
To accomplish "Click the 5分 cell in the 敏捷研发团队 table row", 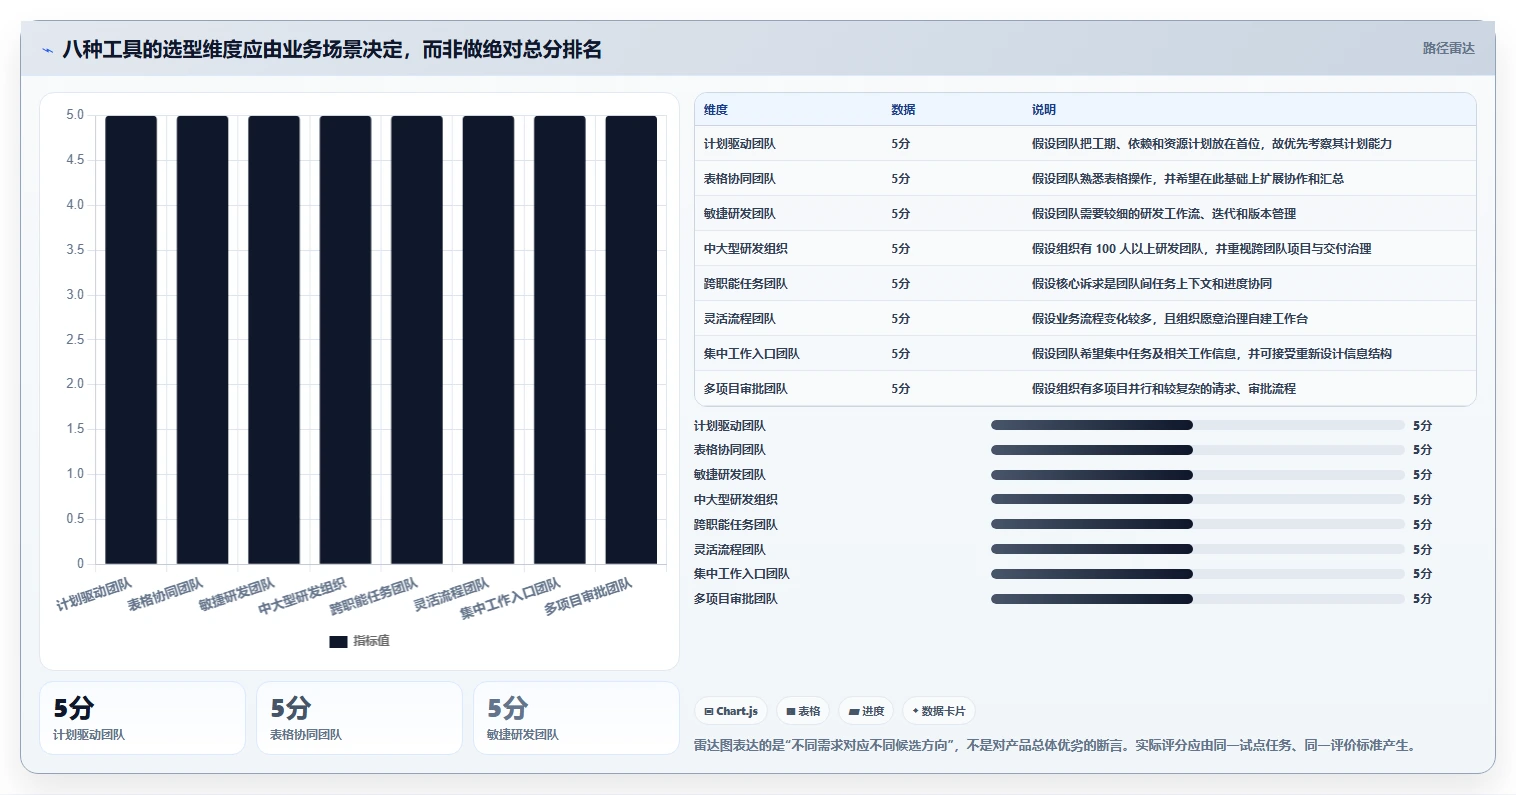I will pos(901,214).
